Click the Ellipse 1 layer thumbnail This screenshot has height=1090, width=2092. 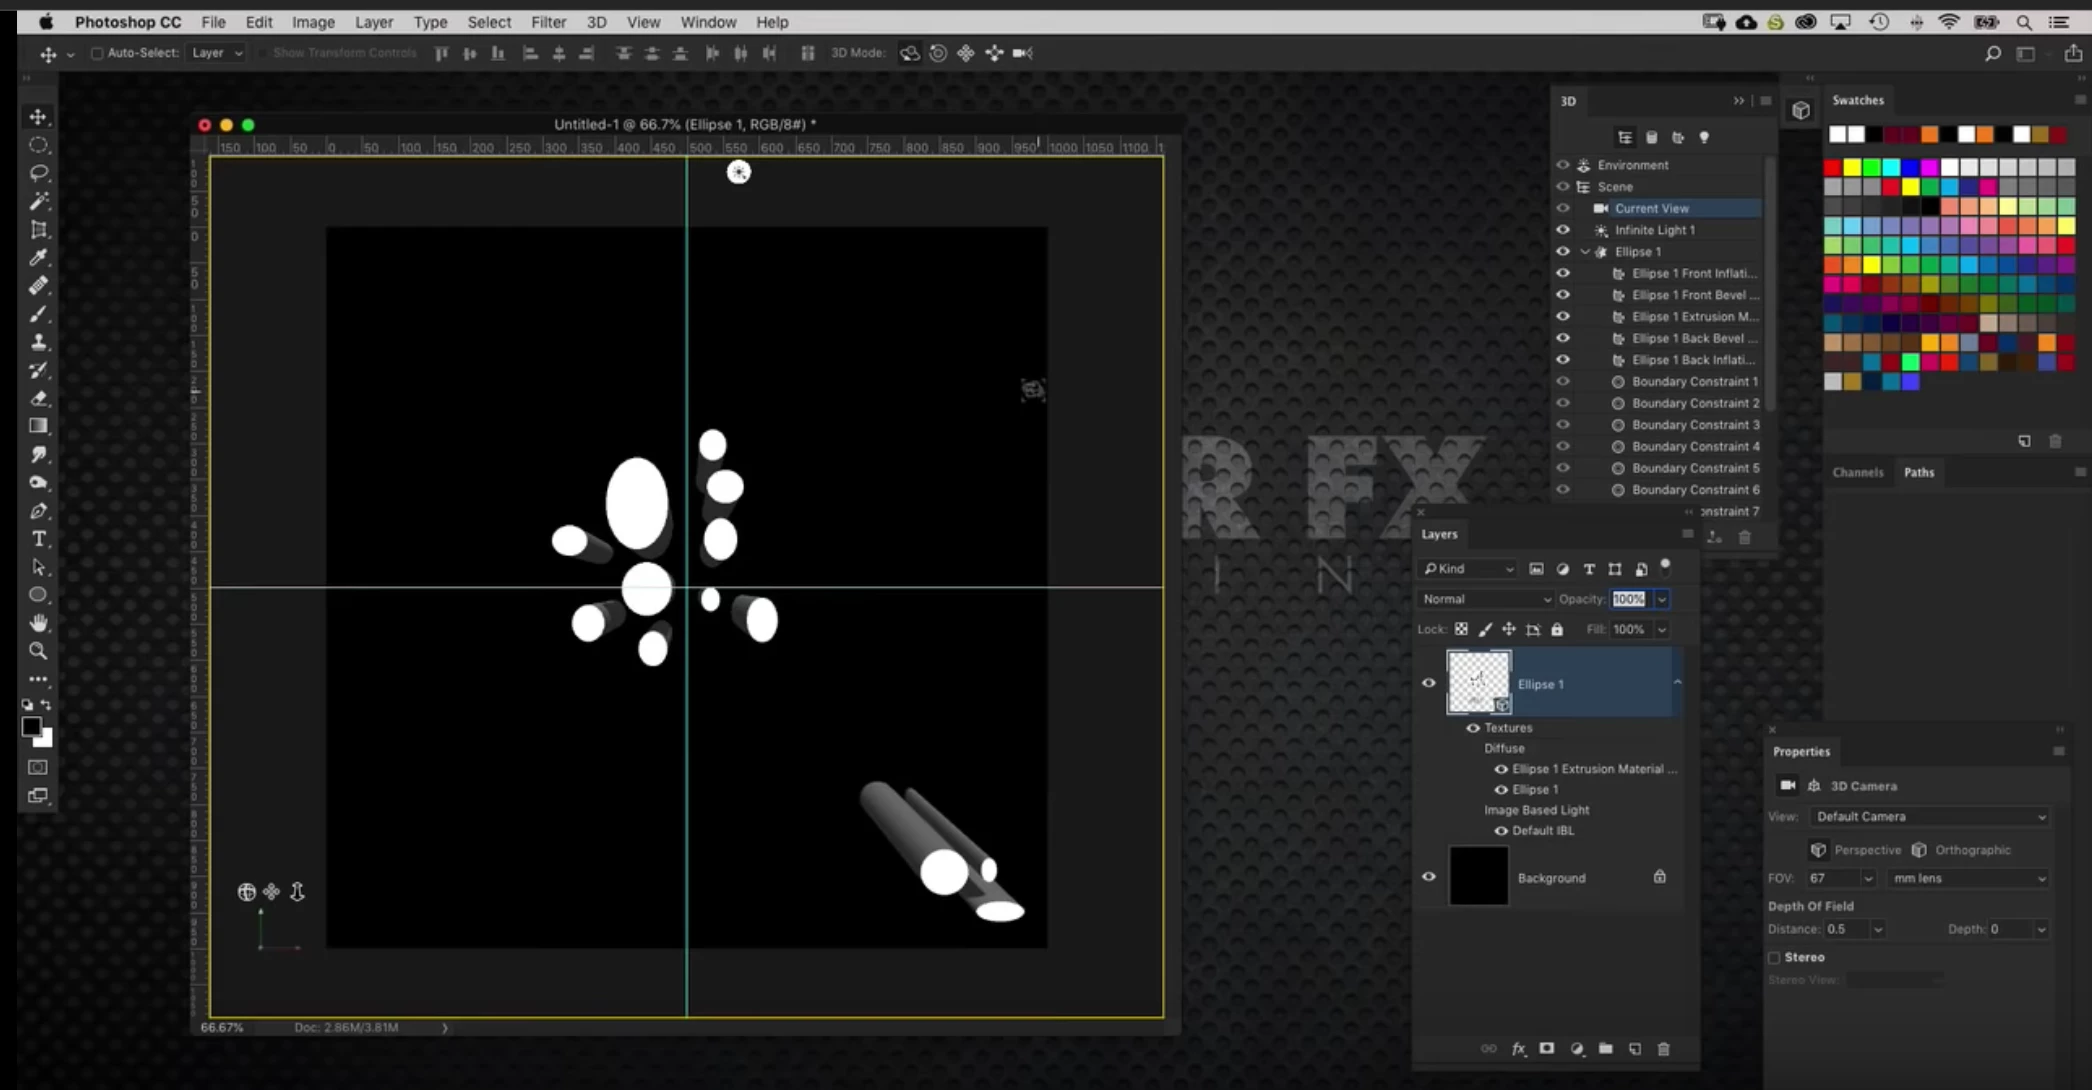coord(1478,682)
